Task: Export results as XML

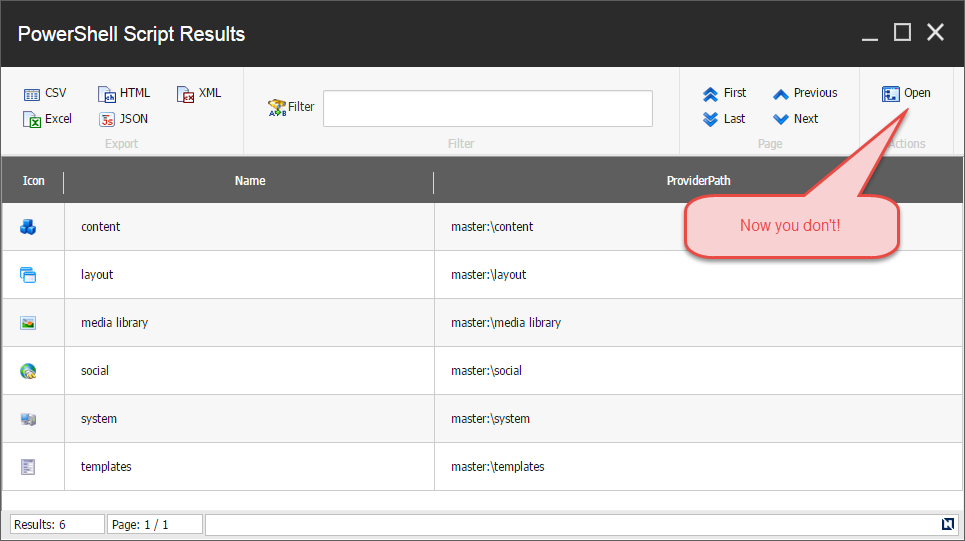Action: pyautogui.click(x=199, y=93)
